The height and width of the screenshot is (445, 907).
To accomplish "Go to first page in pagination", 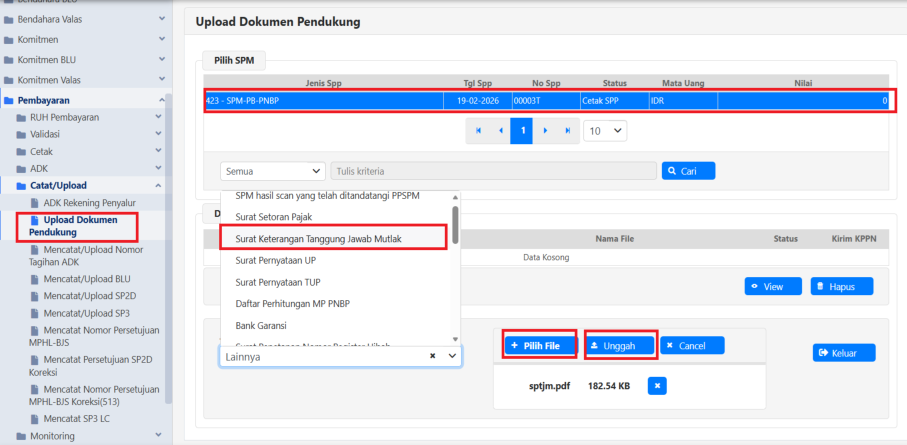I will 478,131.
